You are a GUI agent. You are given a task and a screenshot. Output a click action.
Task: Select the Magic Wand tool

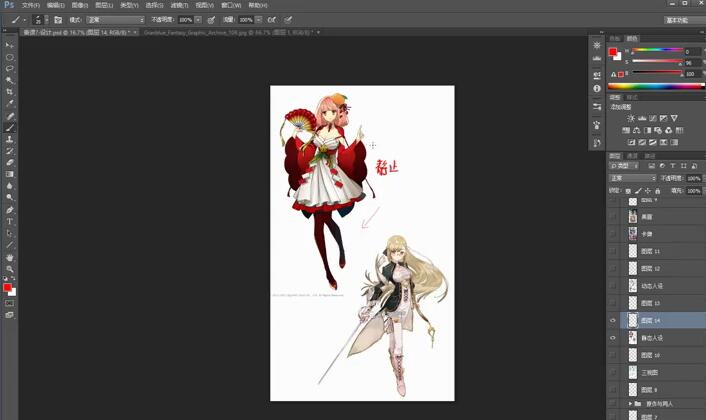pos(9,81)
